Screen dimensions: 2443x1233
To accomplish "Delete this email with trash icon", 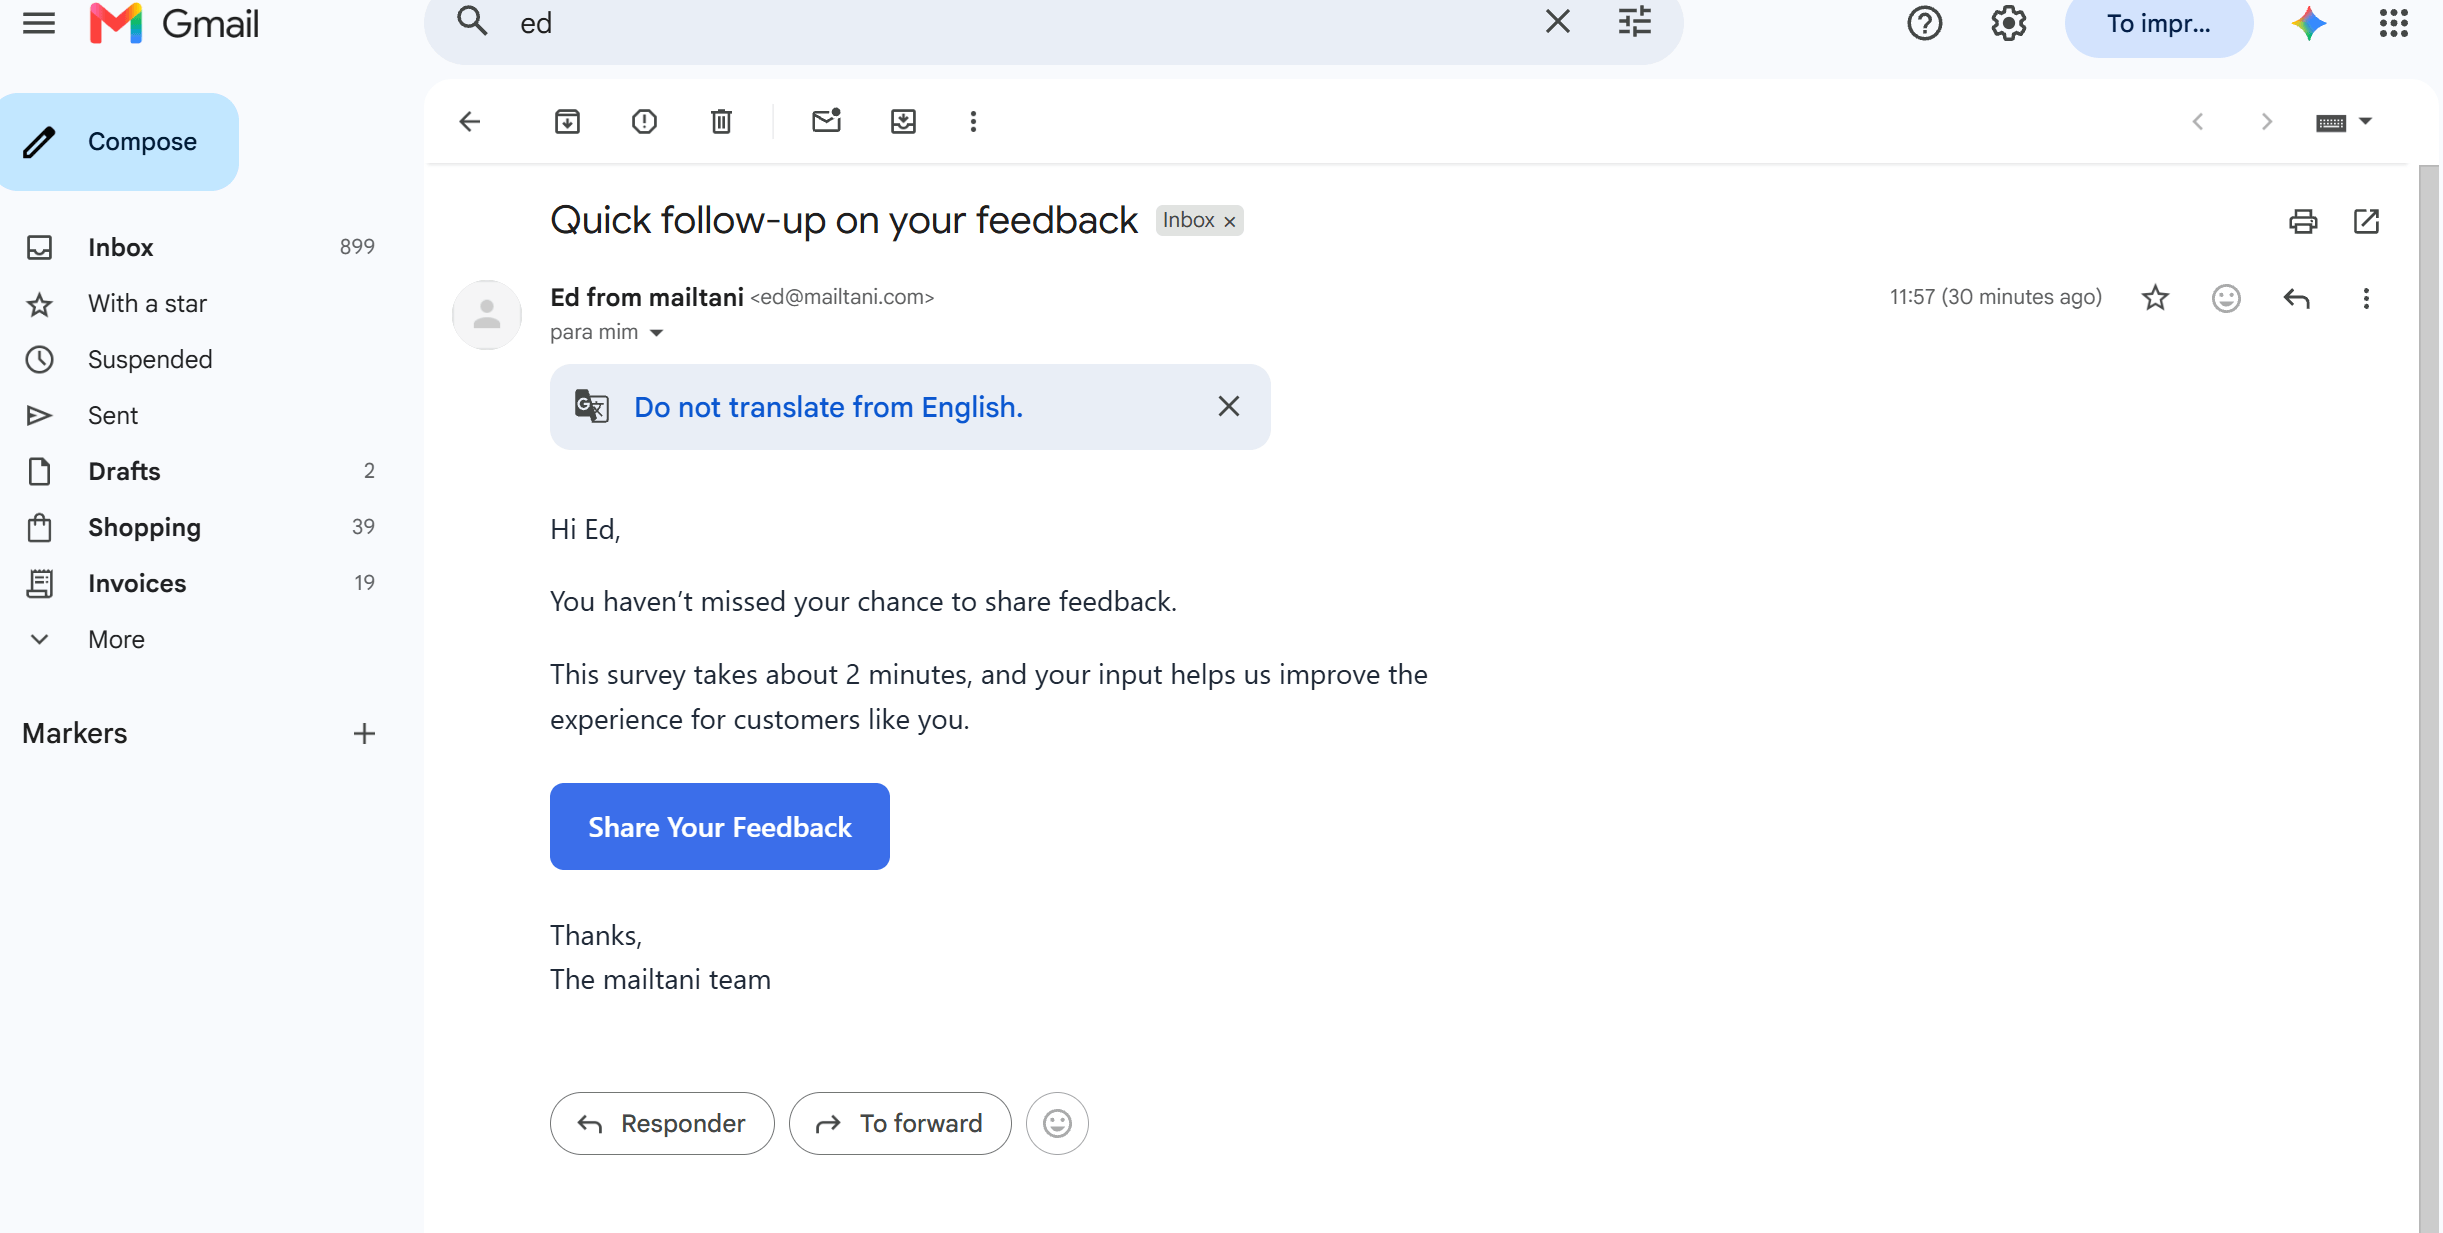I will coord(721,122).
